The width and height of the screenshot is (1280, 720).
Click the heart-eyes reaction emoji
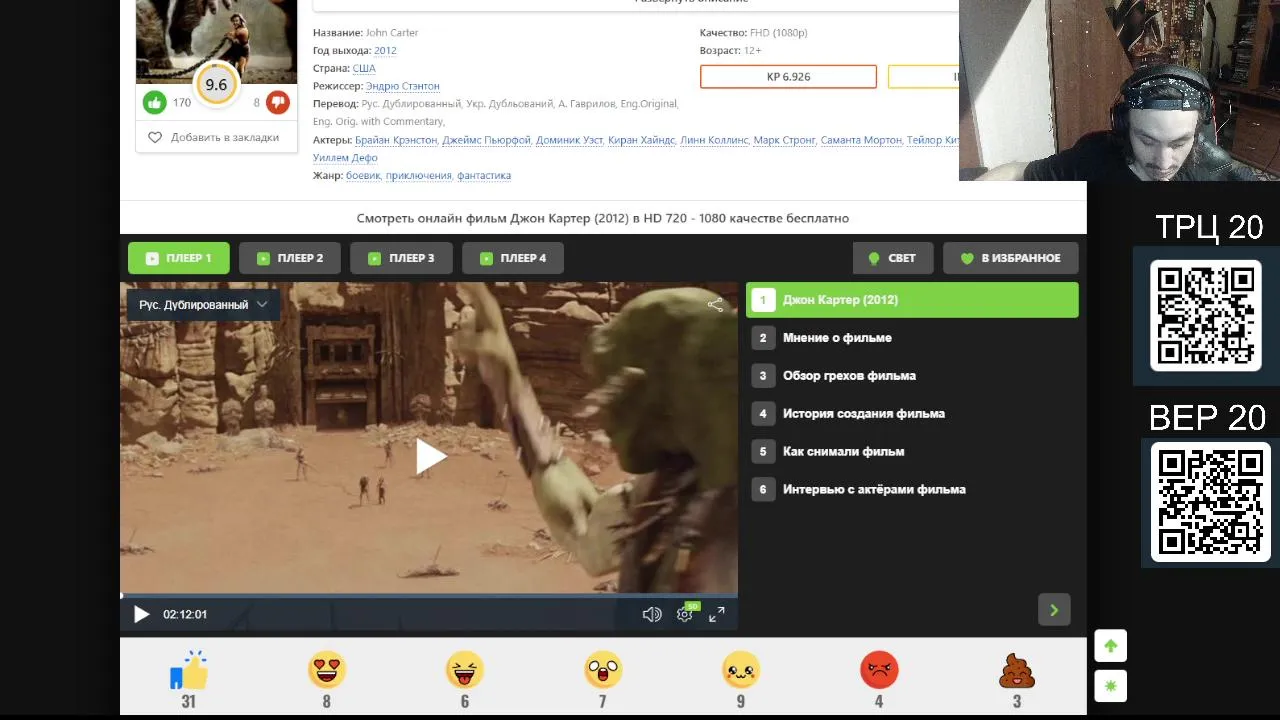click(x=326, y=670)
